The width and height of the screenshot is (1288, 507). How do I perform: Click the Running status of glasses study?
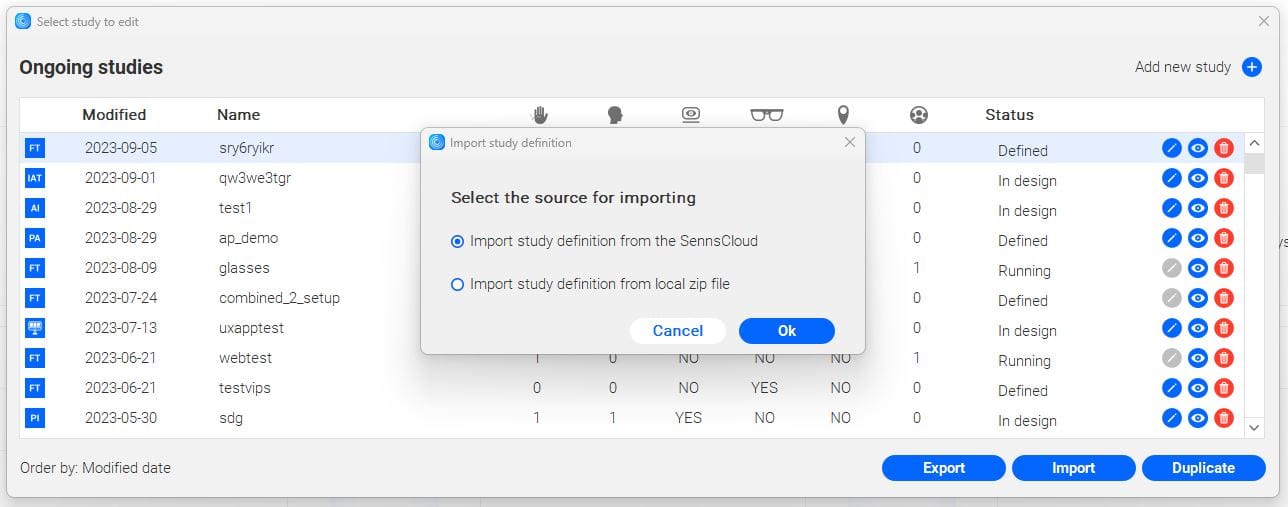1024,271
